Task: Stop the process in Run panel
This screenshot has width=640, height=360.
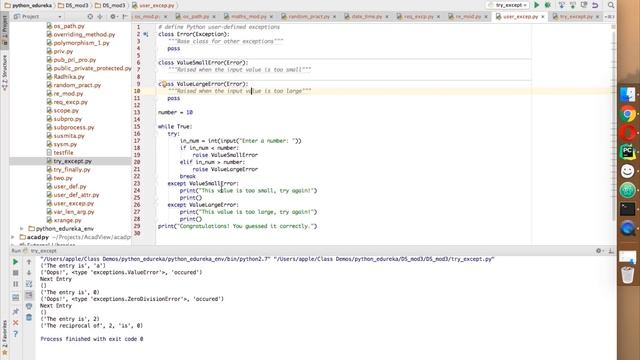Action: point(16,273)
